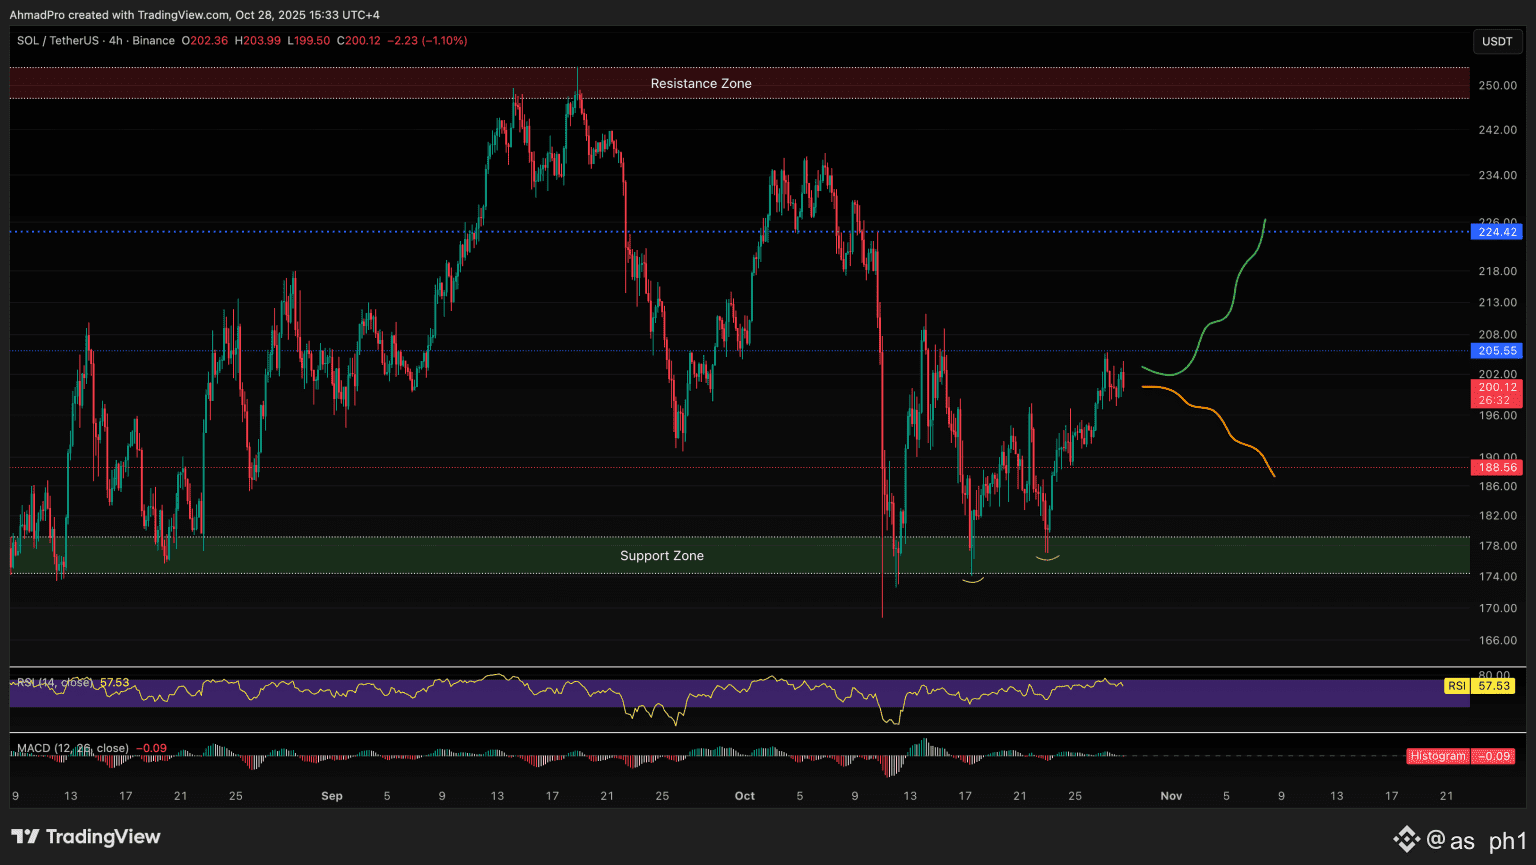Select the RSI indicator legend
Image resolution: width=1536 pixels, height=865 pixels.
(72, 682)
